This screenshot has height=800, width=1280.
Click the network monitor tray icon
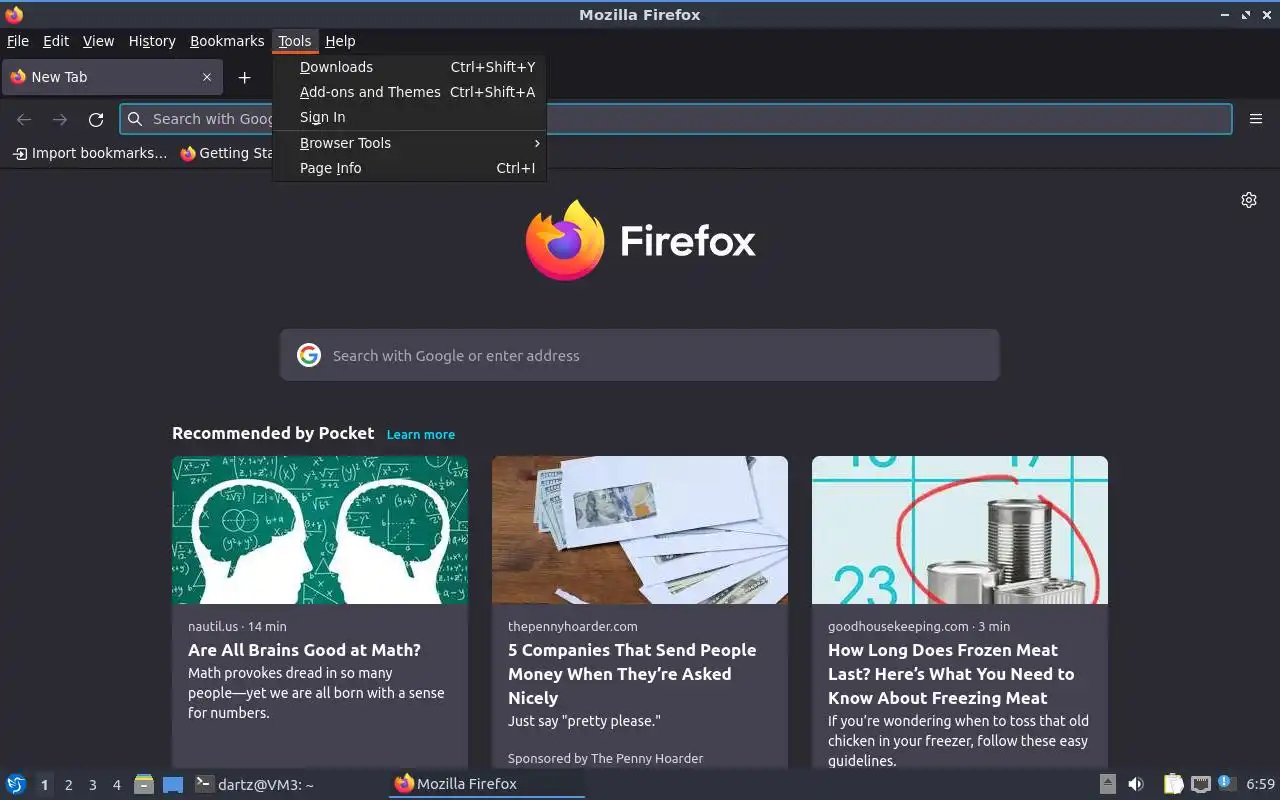coord(1201,784)
